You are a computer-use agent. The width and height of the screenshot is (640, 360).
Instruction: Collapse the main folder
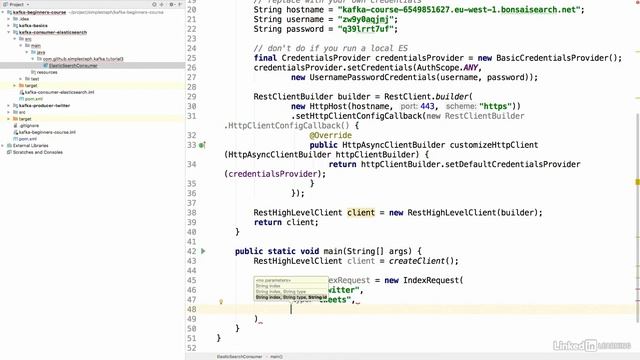(21, 45)
